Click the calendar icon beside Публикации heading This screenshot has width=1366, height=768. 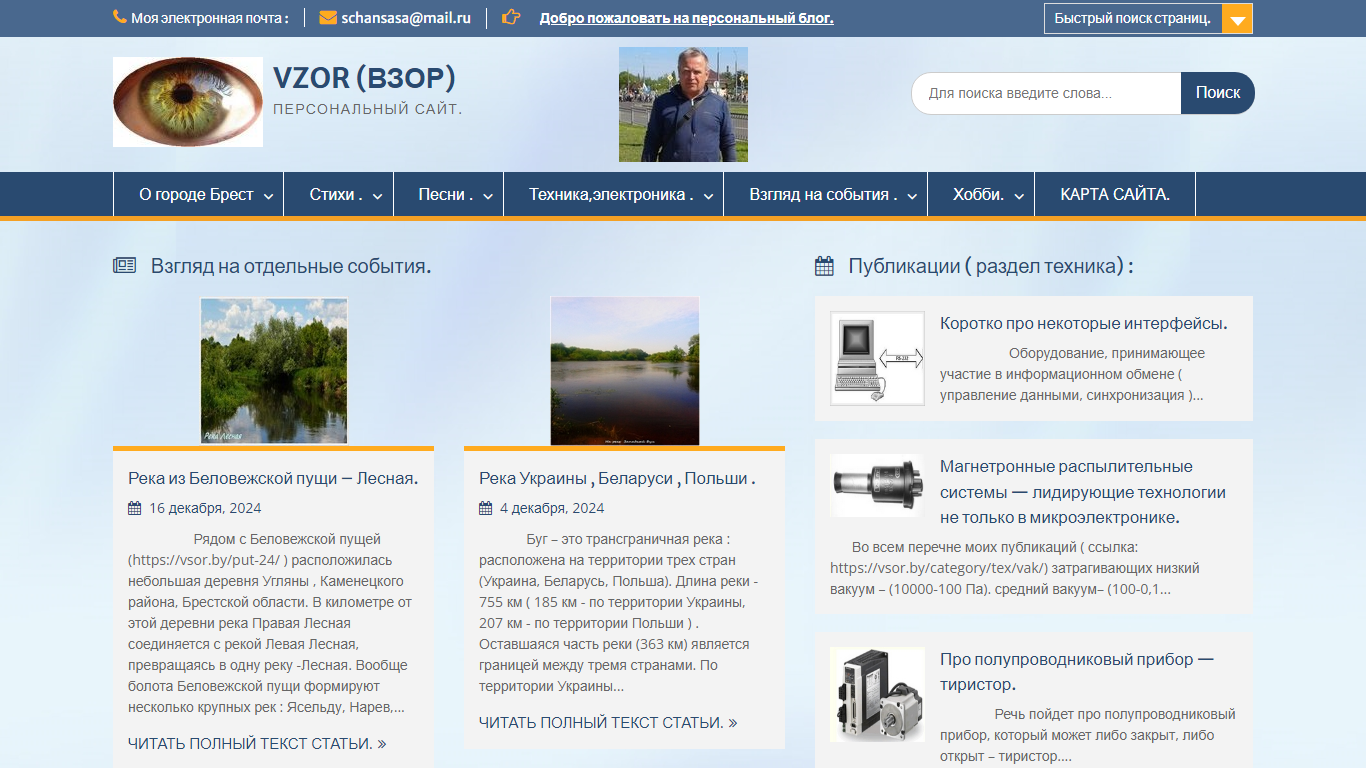point(824,266)
